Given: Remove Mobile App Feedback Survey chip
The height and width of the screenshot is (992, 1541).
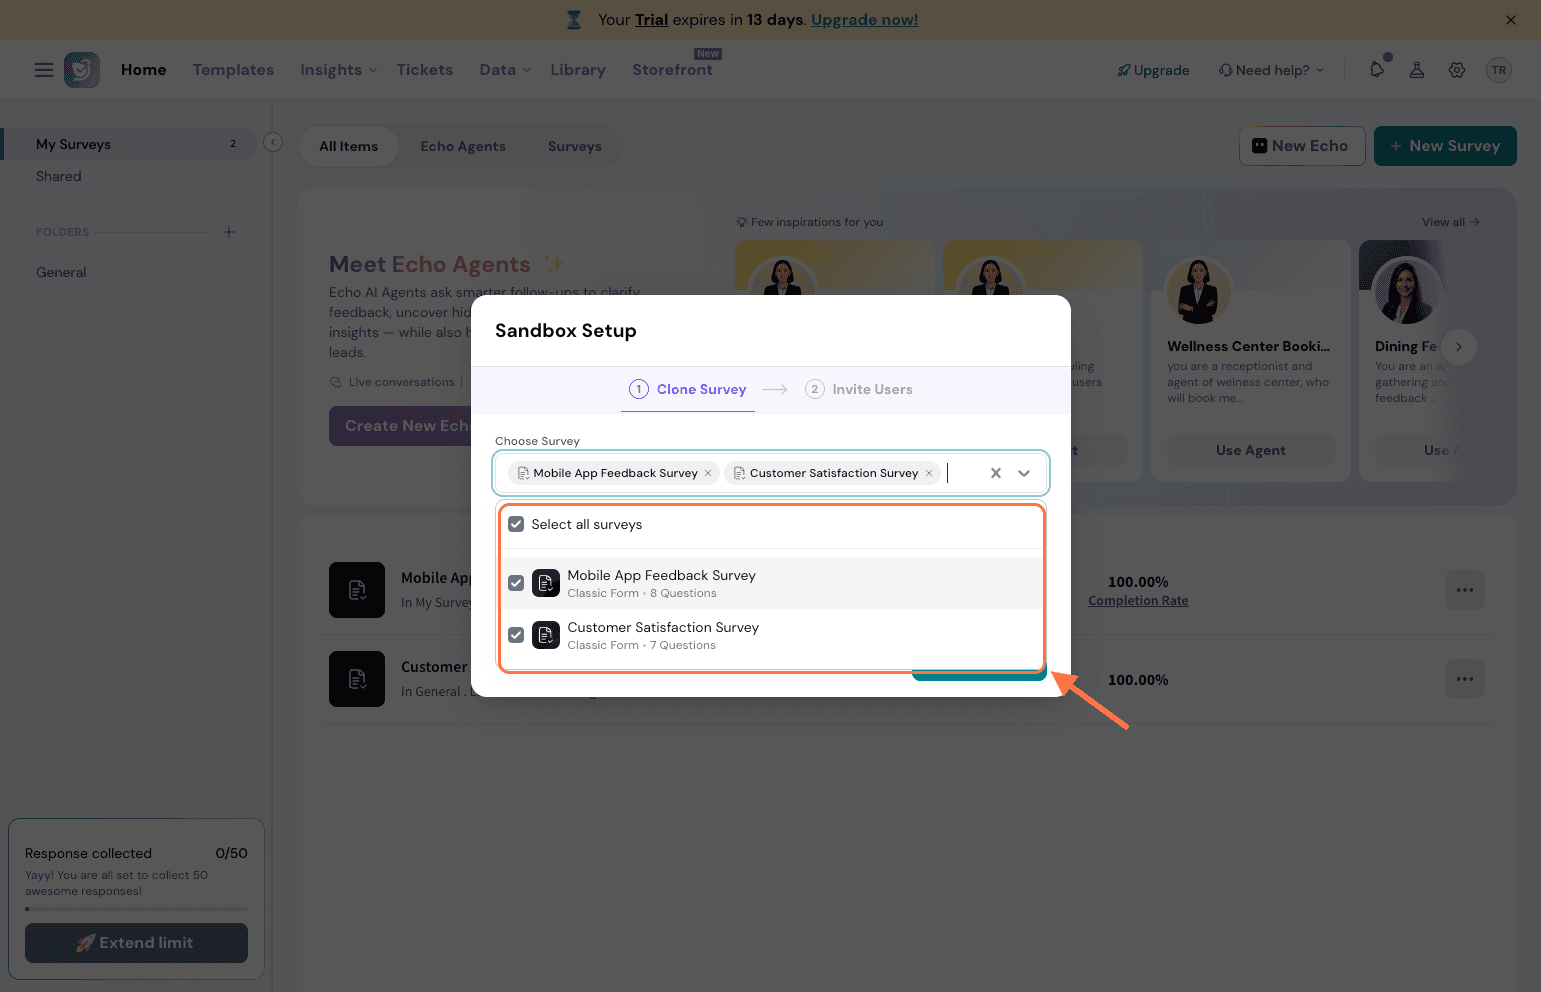Looking at the screenshot, I should pos(708,474).
